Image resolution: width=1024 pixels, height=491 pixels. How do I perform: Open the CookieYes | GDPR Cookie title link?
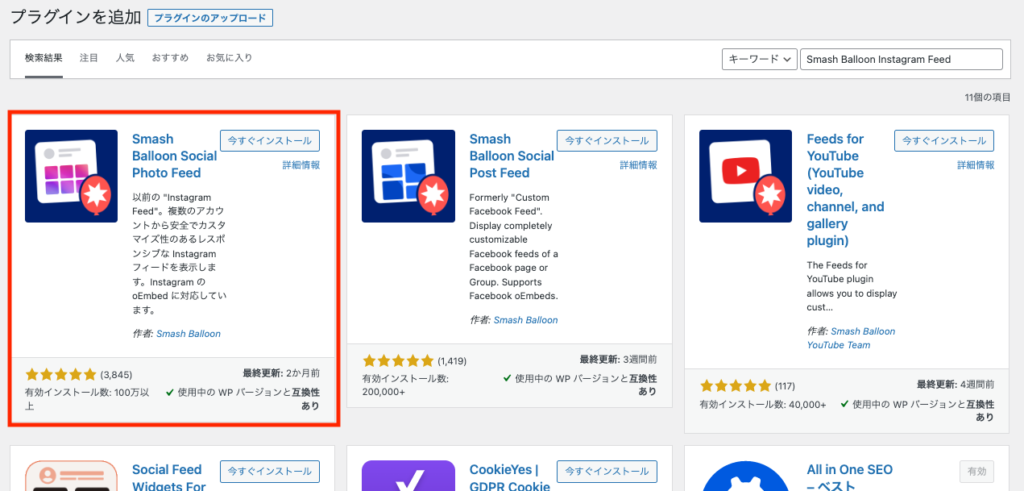coord(509,477)
